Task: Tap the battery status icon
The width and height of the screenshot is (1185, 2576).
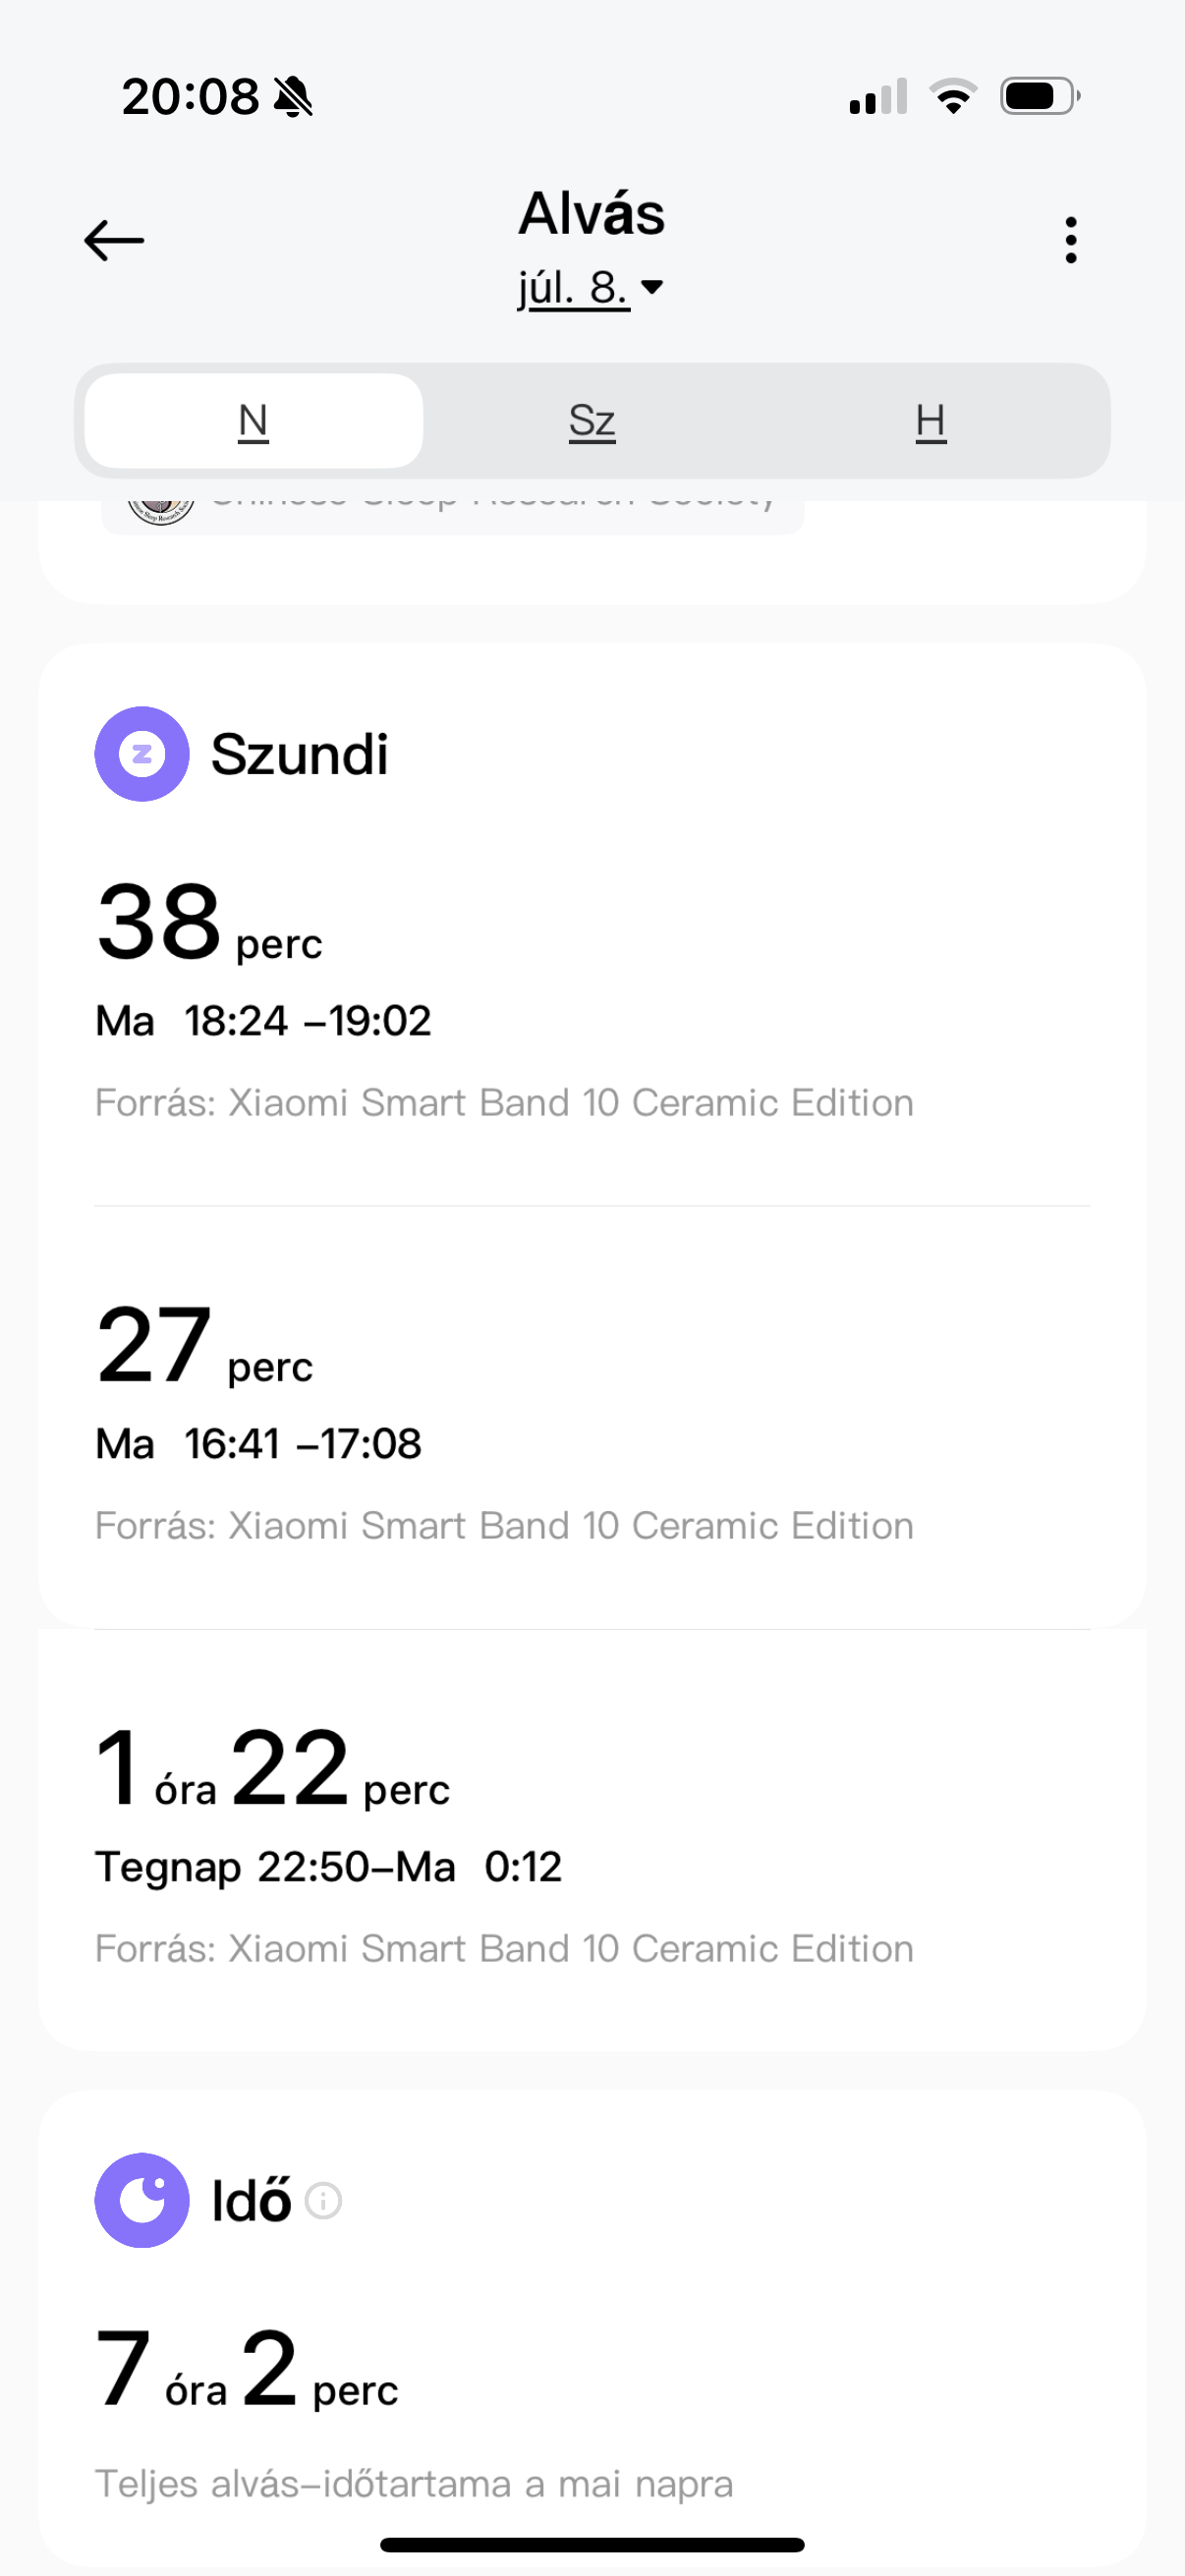Action: tap(1040, 96)
